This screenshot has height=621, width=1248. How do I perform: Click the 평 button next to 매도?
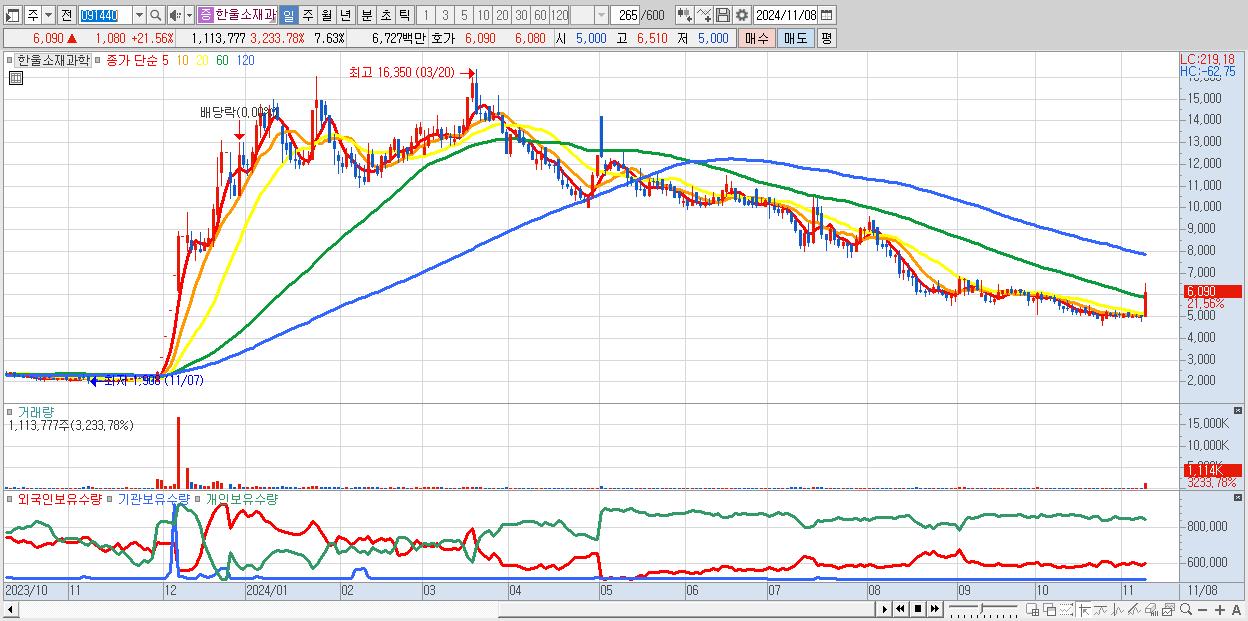(825, 38)
